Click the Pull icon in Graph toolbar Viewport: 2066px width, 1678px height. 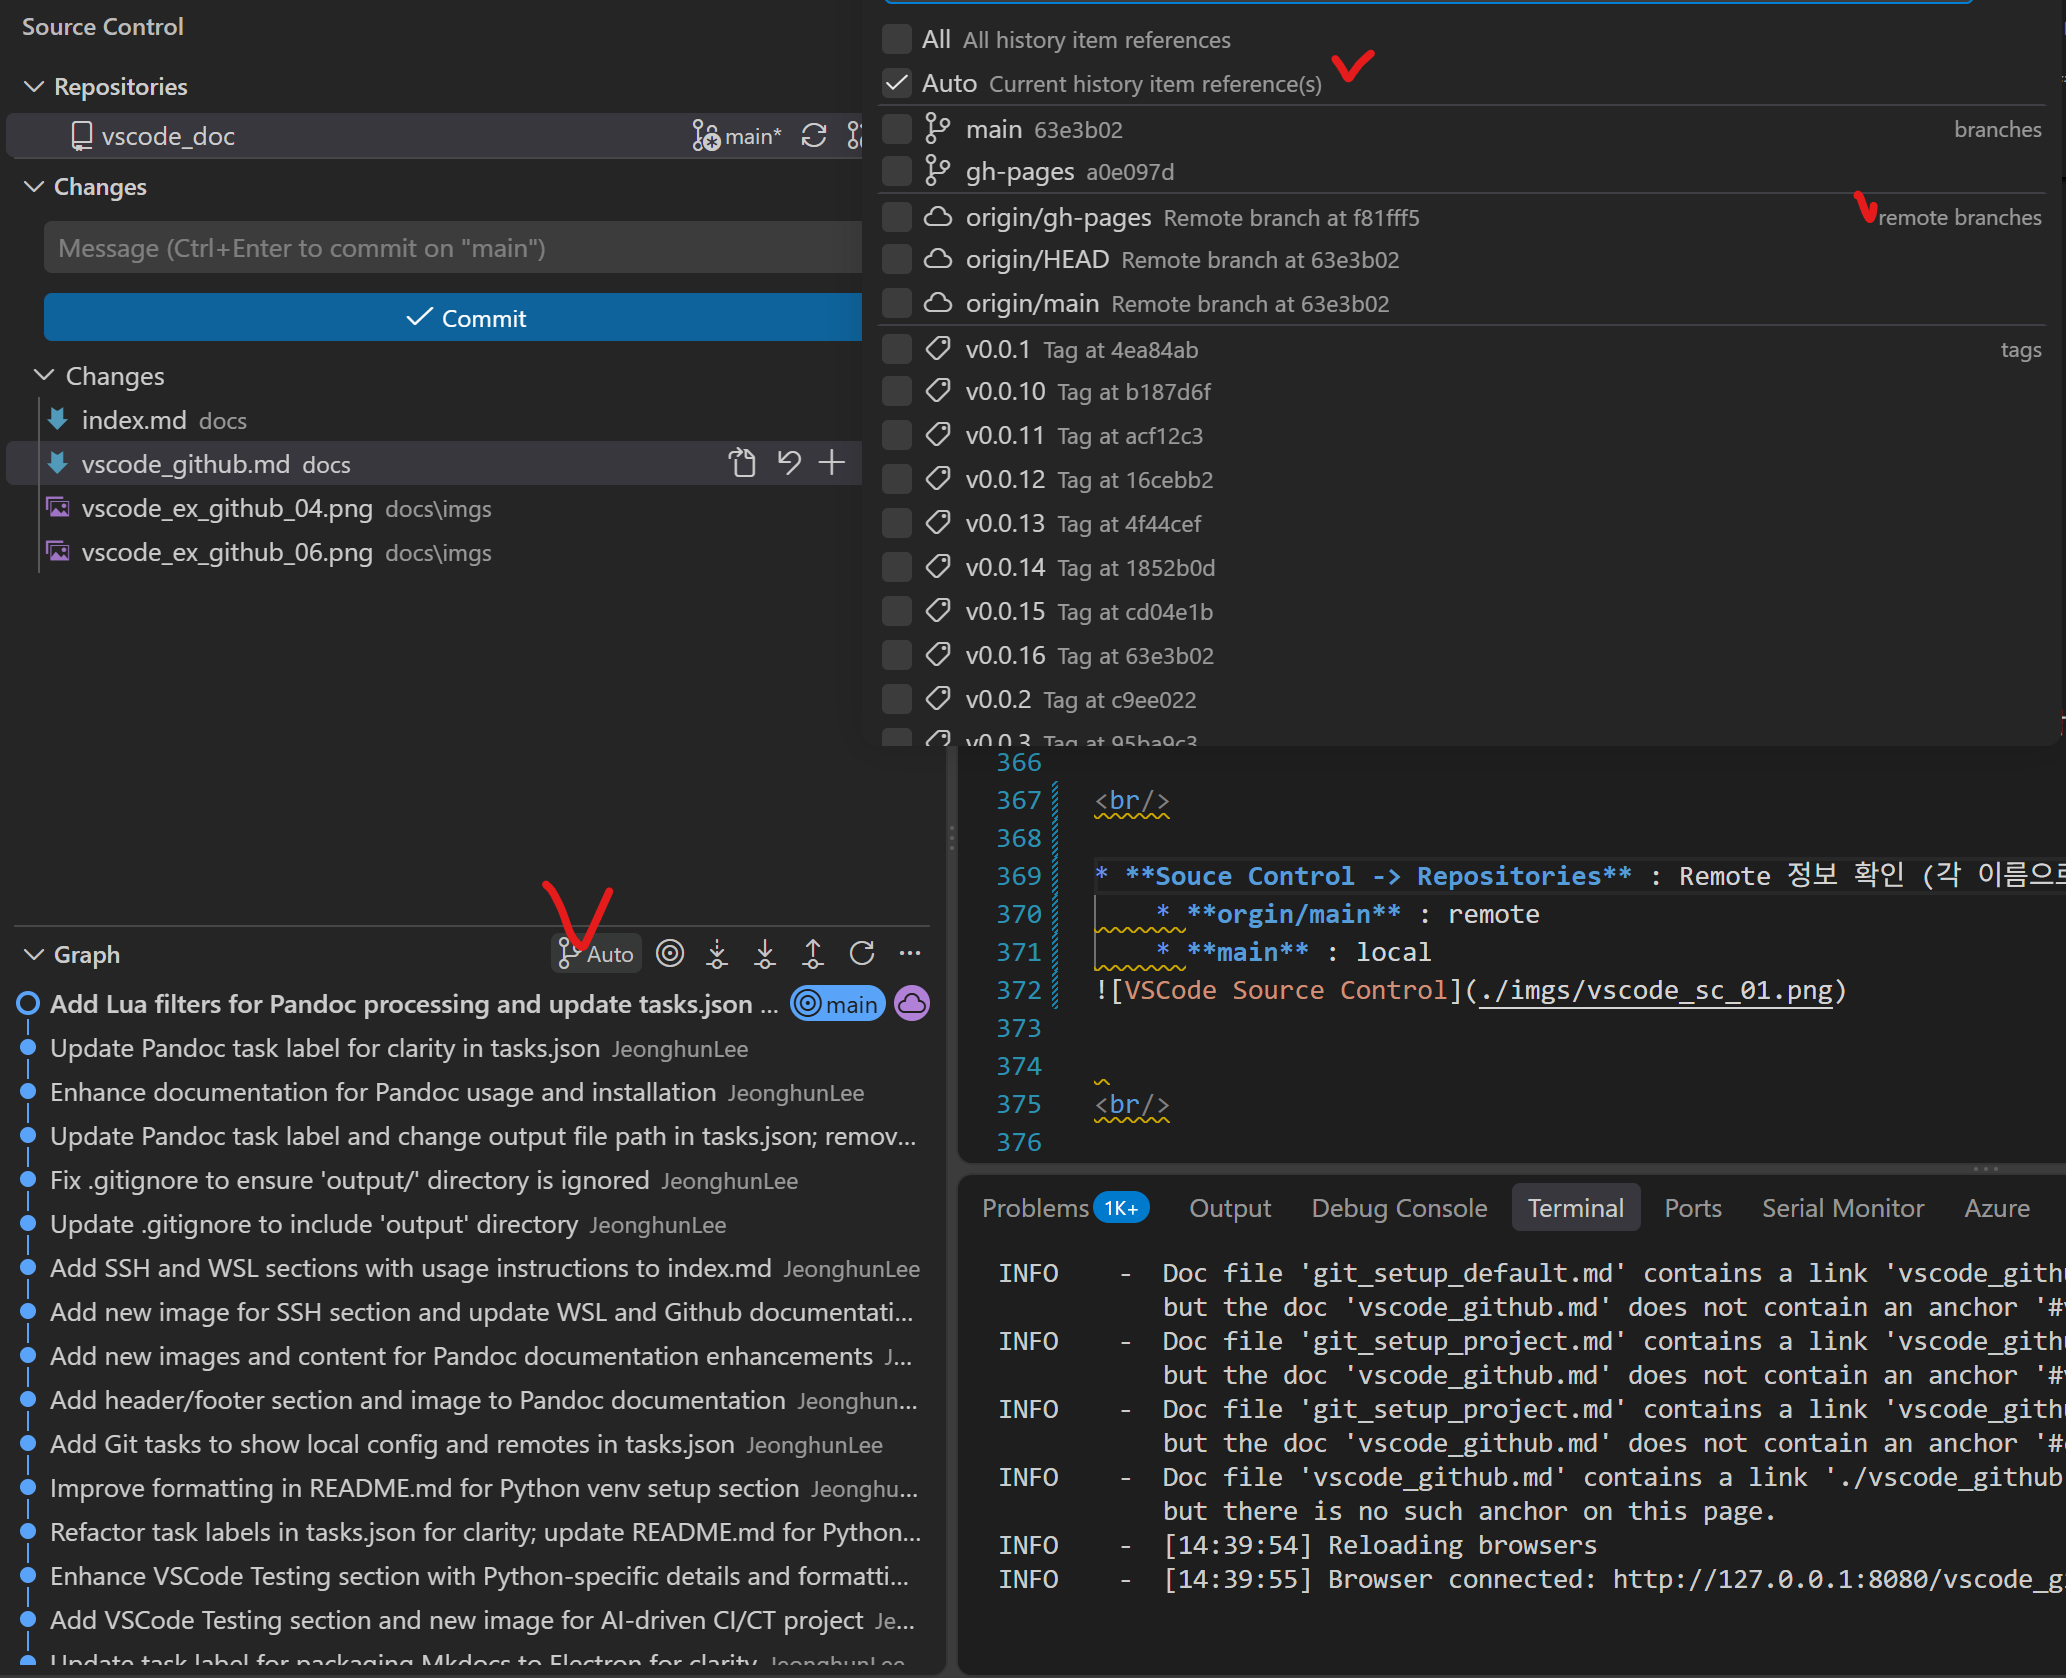point(765,954)
